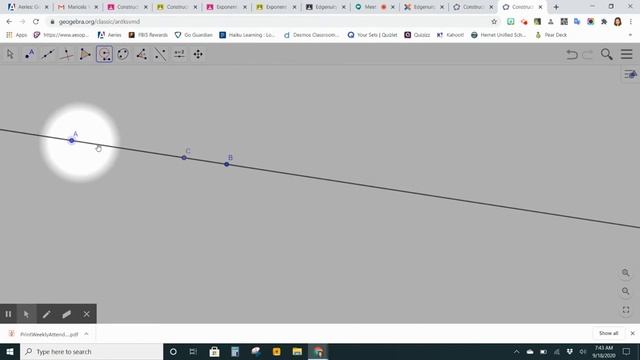Expand the system tray hidden icons
640x360 pixels.
[516, 351]
